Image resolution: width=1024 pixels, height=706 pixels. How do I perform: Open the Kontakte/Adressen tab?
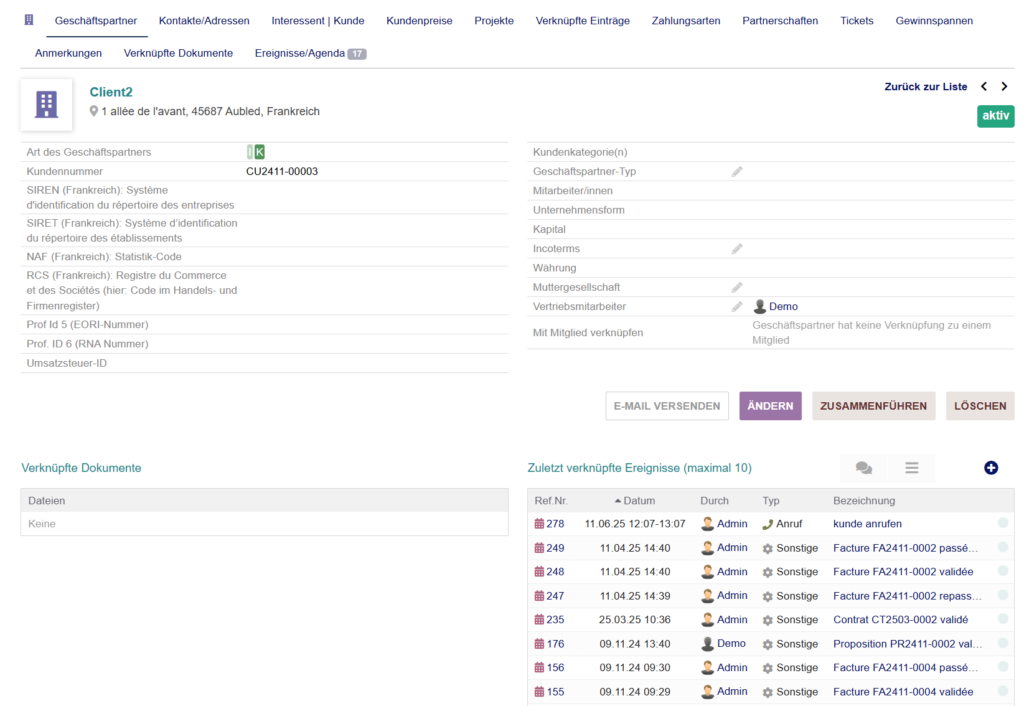(x=204, y=21)
